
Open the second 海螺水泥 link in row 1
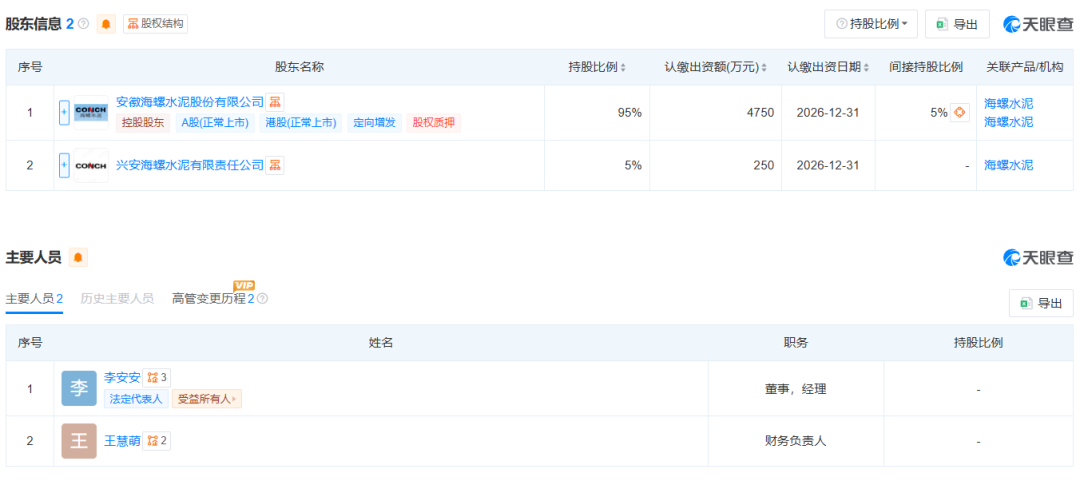(x=1008, y=122)
